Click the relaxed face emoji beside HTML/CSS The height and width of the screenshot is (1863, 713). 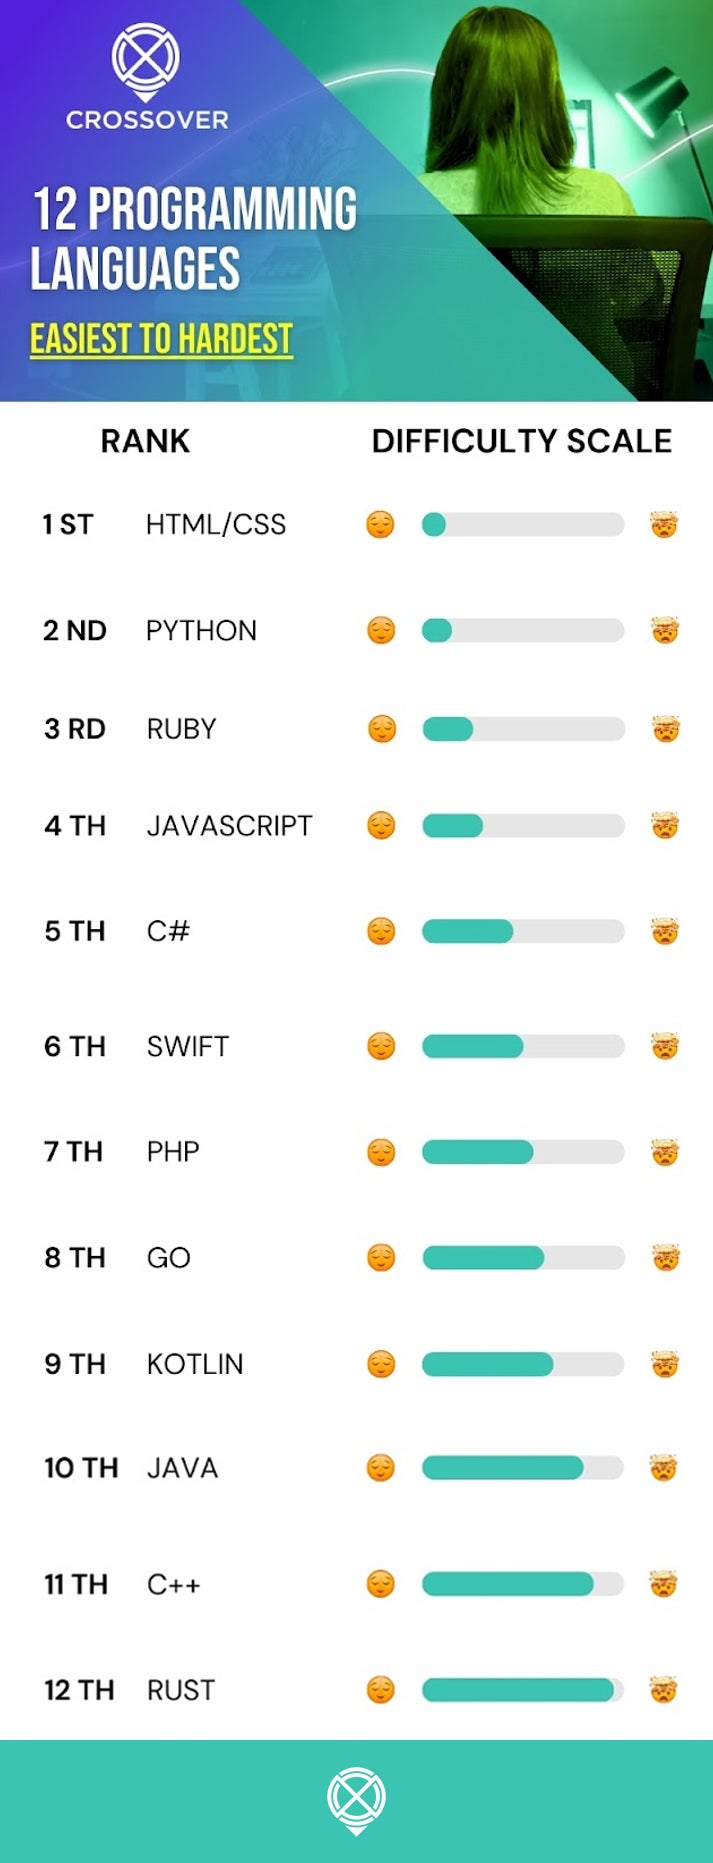[380, 524]
